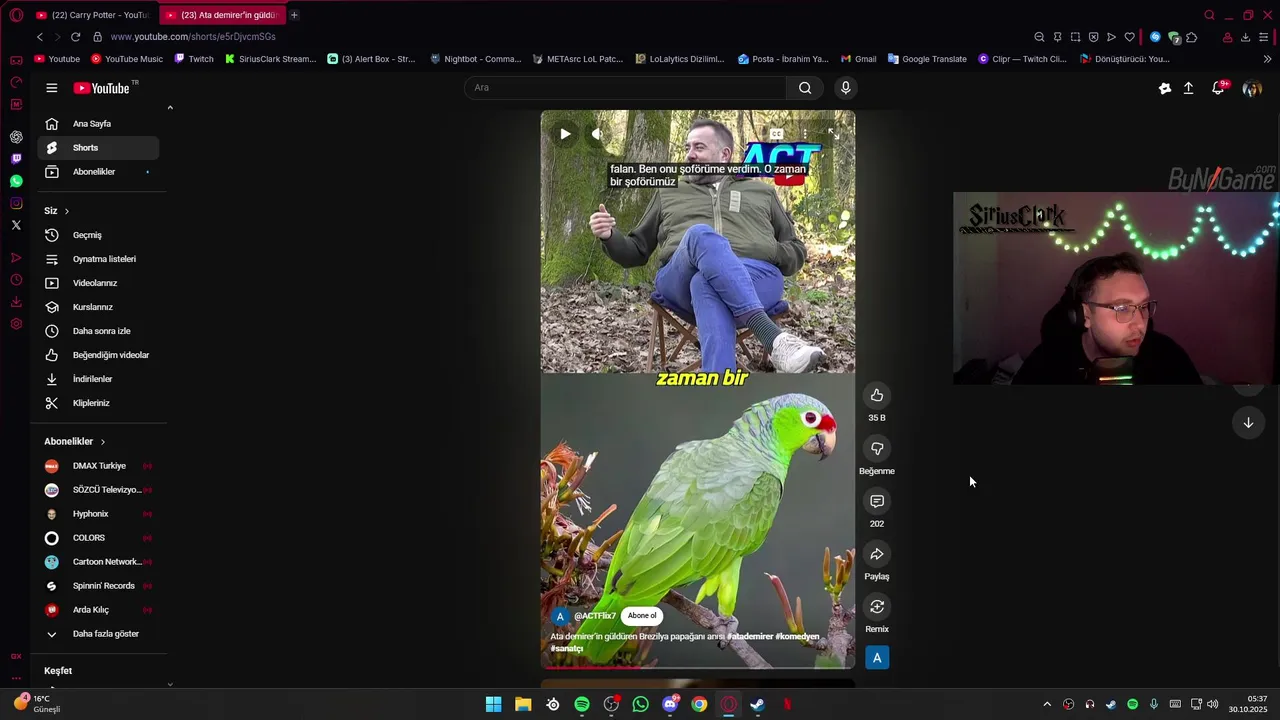
Task: Dislike the Short (Beğenme)
Action: click(x=877, y=448)
